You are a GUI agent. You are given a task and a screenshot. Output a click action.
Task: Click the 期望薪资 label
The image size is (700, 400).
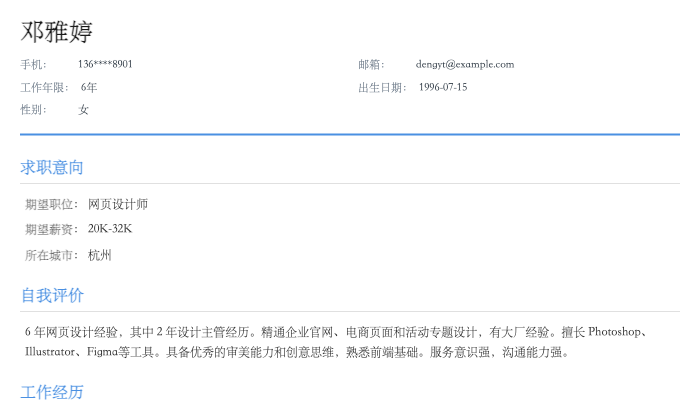pos(51,229)
